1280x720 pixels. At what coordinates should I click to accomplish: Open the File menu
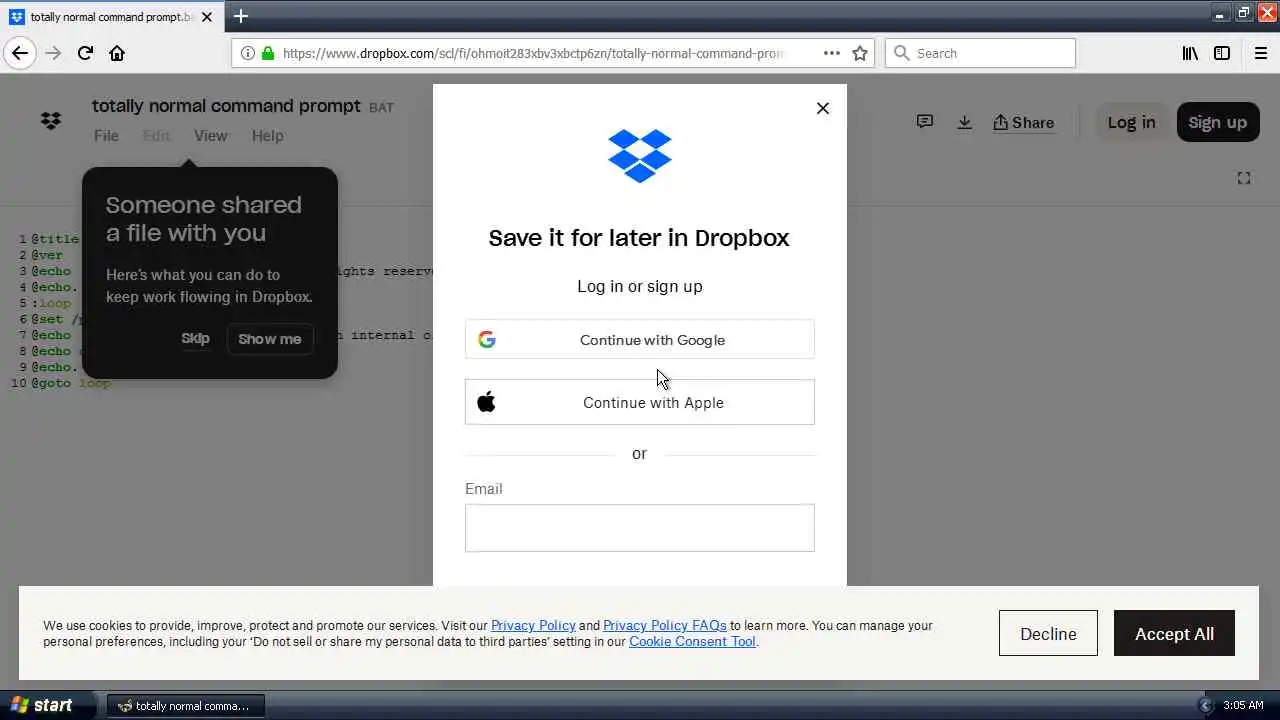tap(106, 136)
